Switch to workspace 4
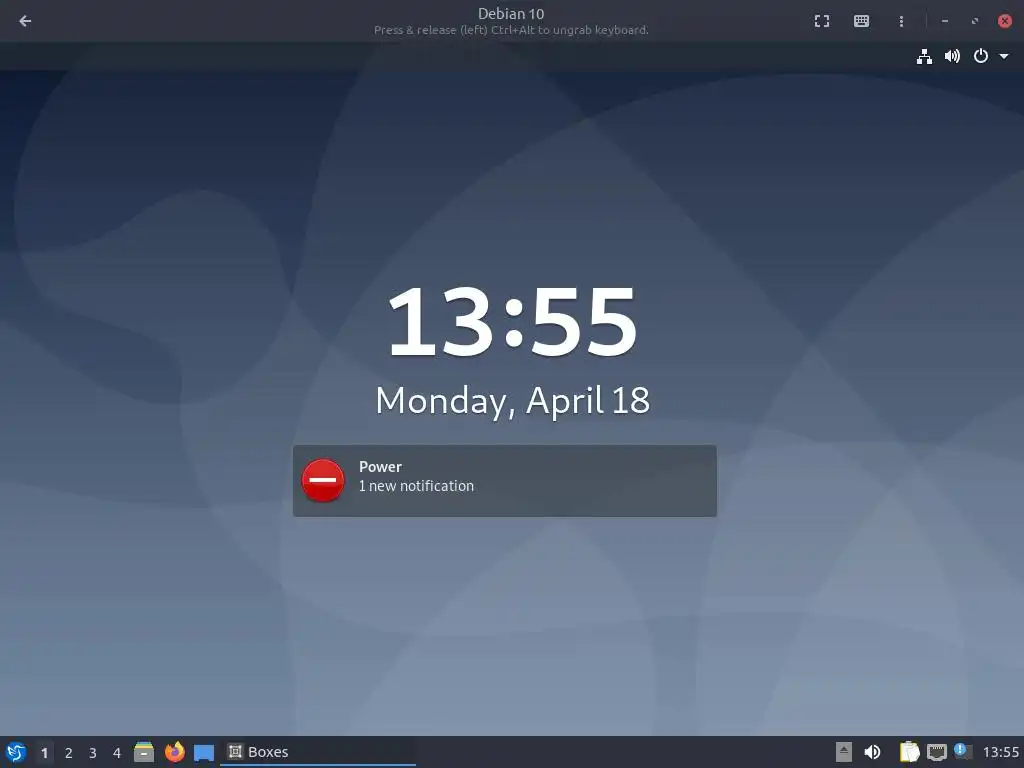Screen dimensions: 1024x768 pos(117,752)
